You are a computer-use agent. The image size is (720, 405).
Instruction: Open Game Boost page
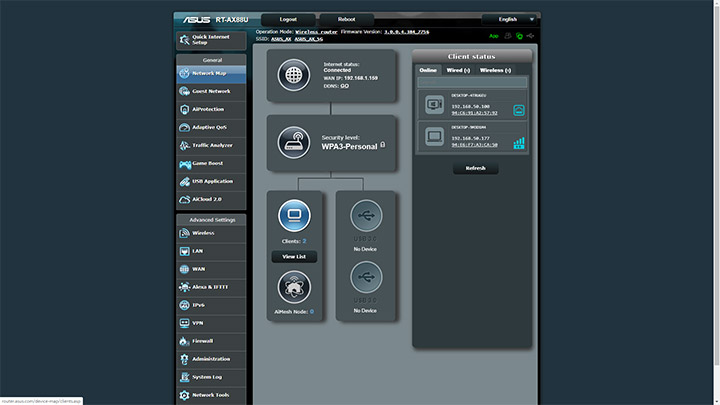[211, 163]
